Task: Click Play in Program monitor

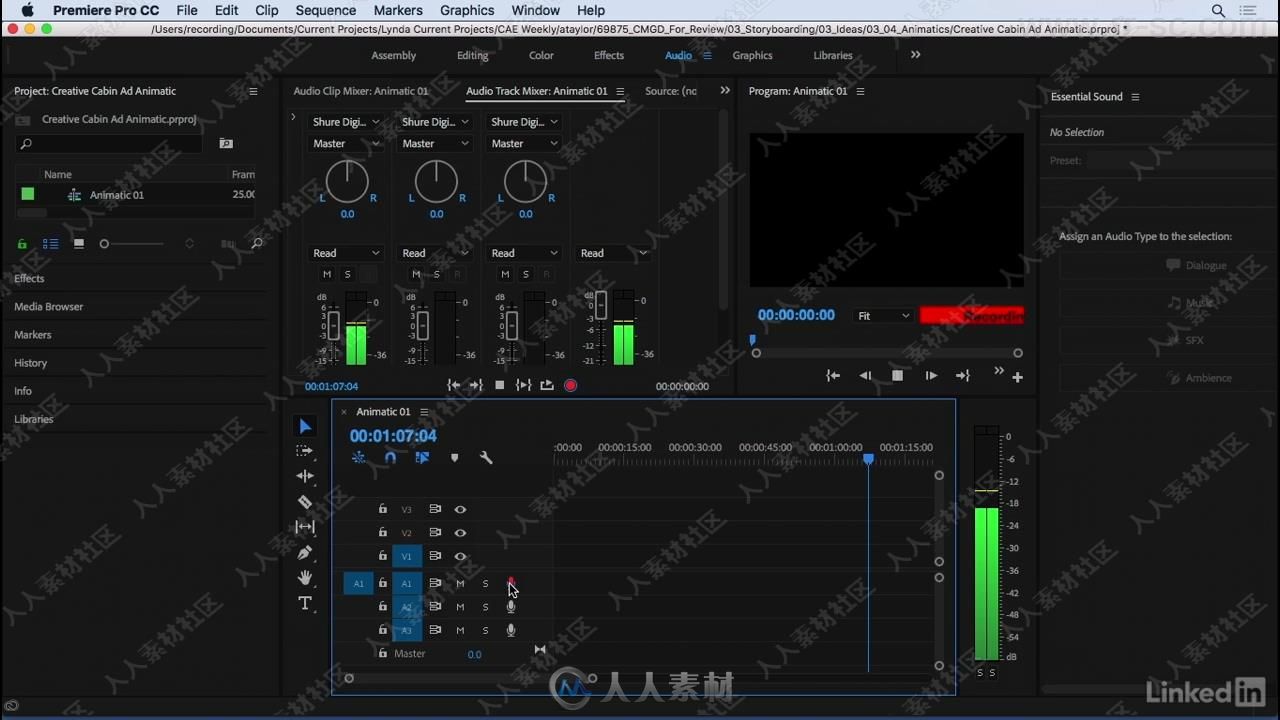Action: 931,376
